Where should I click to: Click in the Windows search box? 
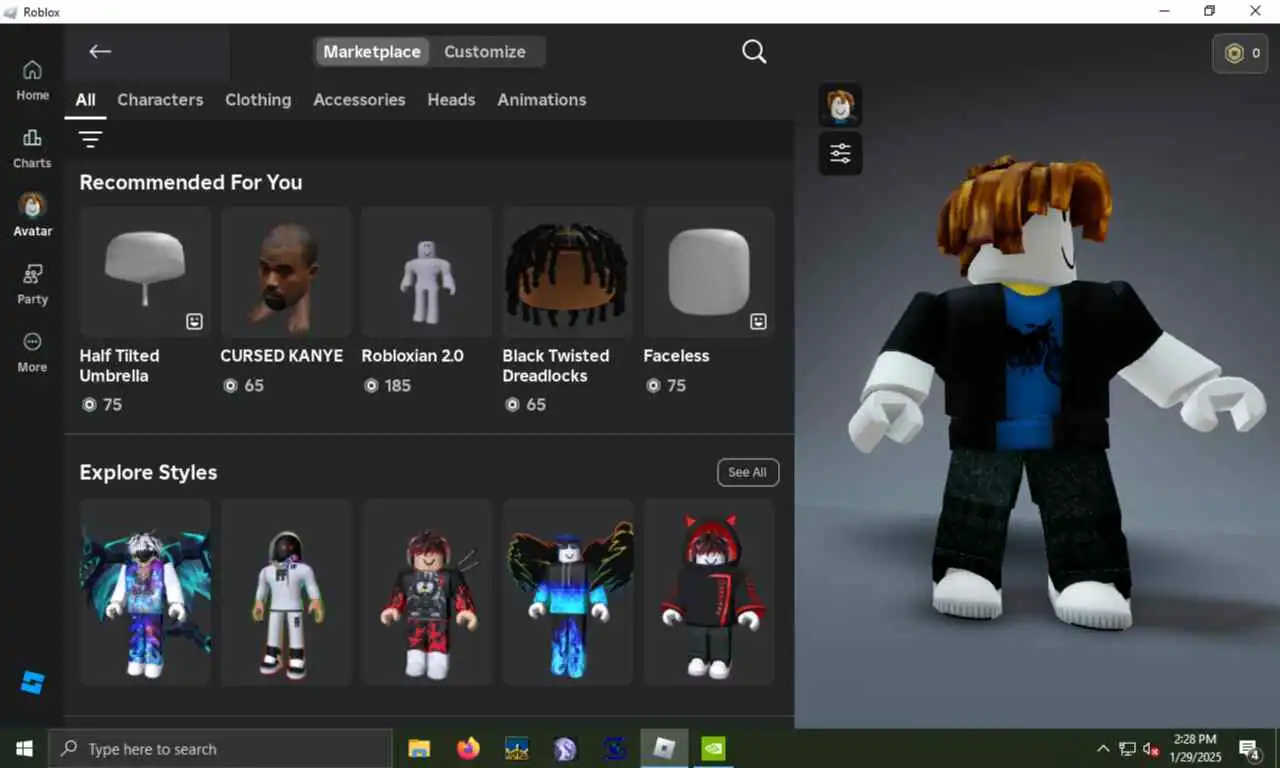[220, 748]
